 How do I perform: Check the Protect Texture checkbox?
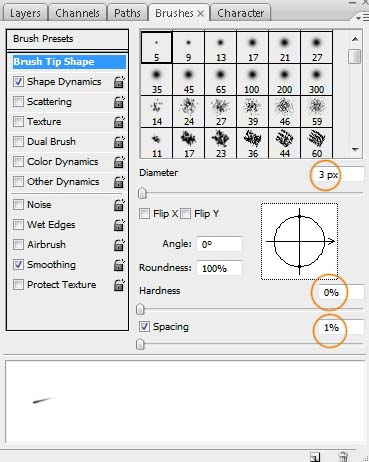point(18,285)
